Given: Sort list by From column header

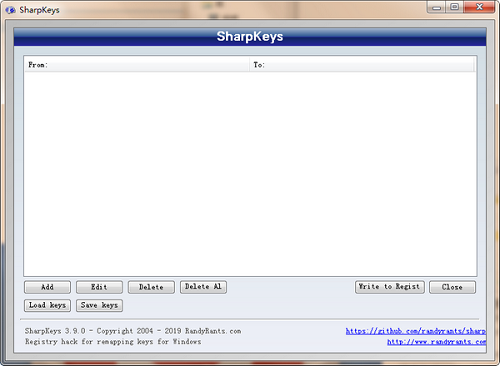Looking at the screenshot, I should pos(137,65).
